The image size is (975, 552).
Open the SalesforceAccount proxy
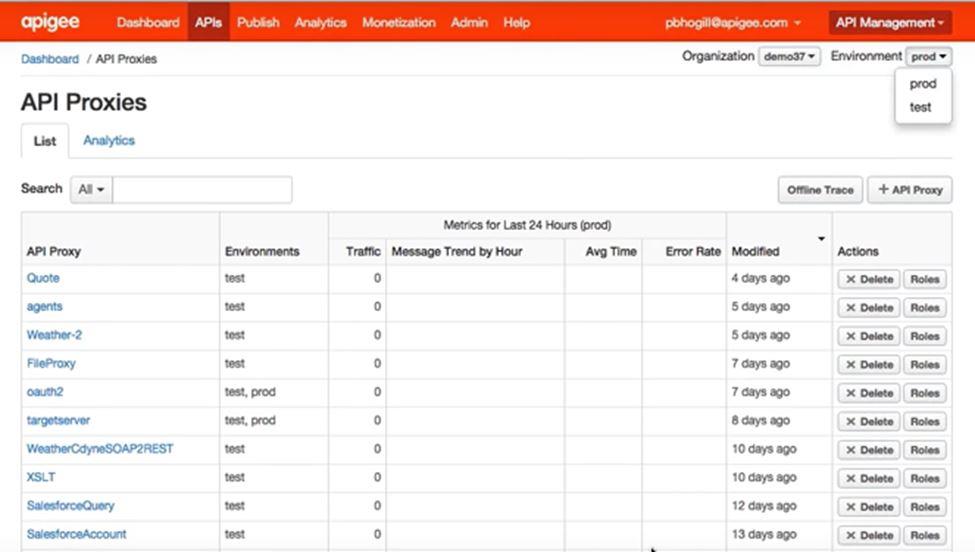tap(76, 534)
